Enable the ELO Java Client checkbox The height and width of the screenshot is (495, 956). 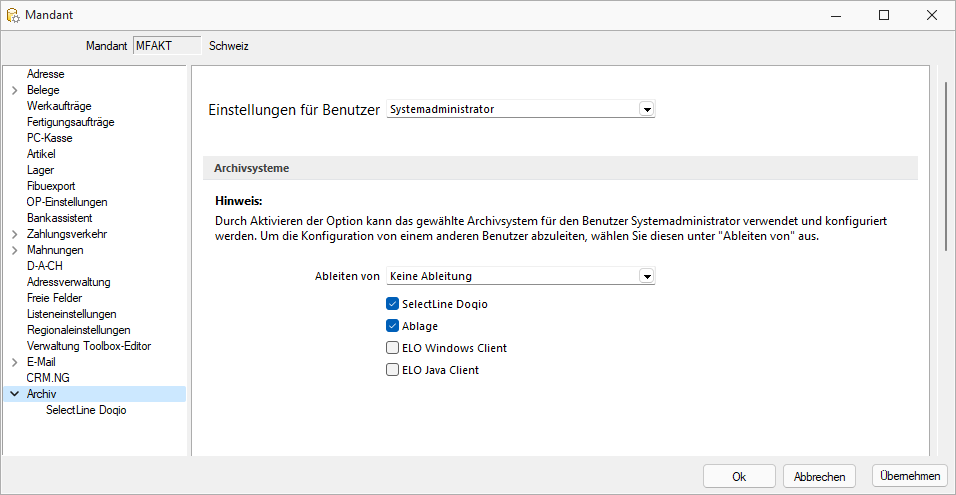tap(392, 369)
